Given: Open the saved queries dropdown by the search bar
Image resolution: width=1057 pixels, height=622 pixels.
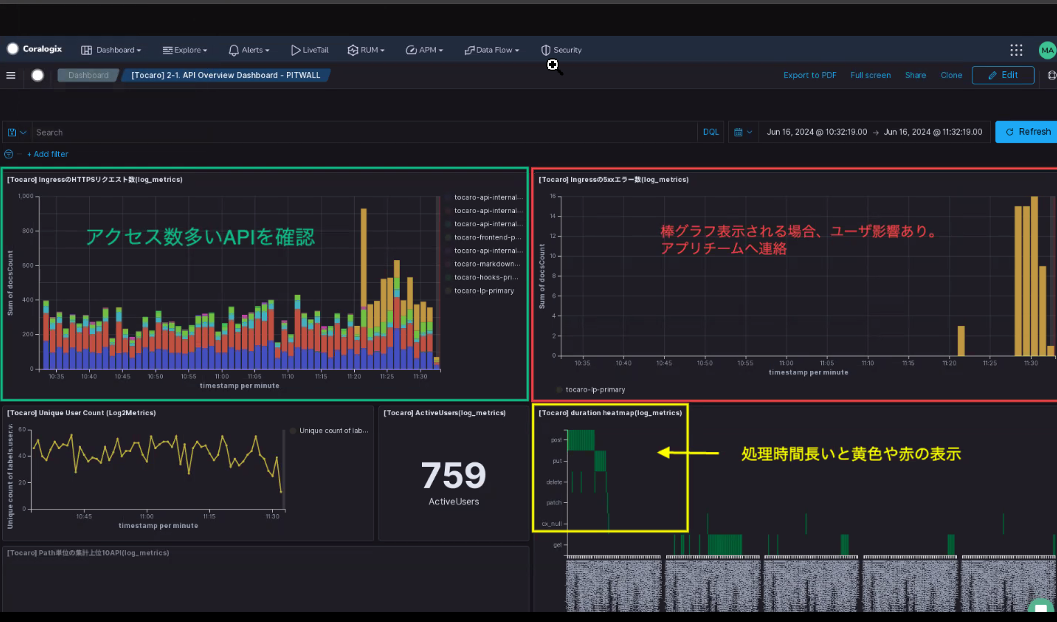Looking at the screenshot, I should pyautogui.click(x=16, y=132).
